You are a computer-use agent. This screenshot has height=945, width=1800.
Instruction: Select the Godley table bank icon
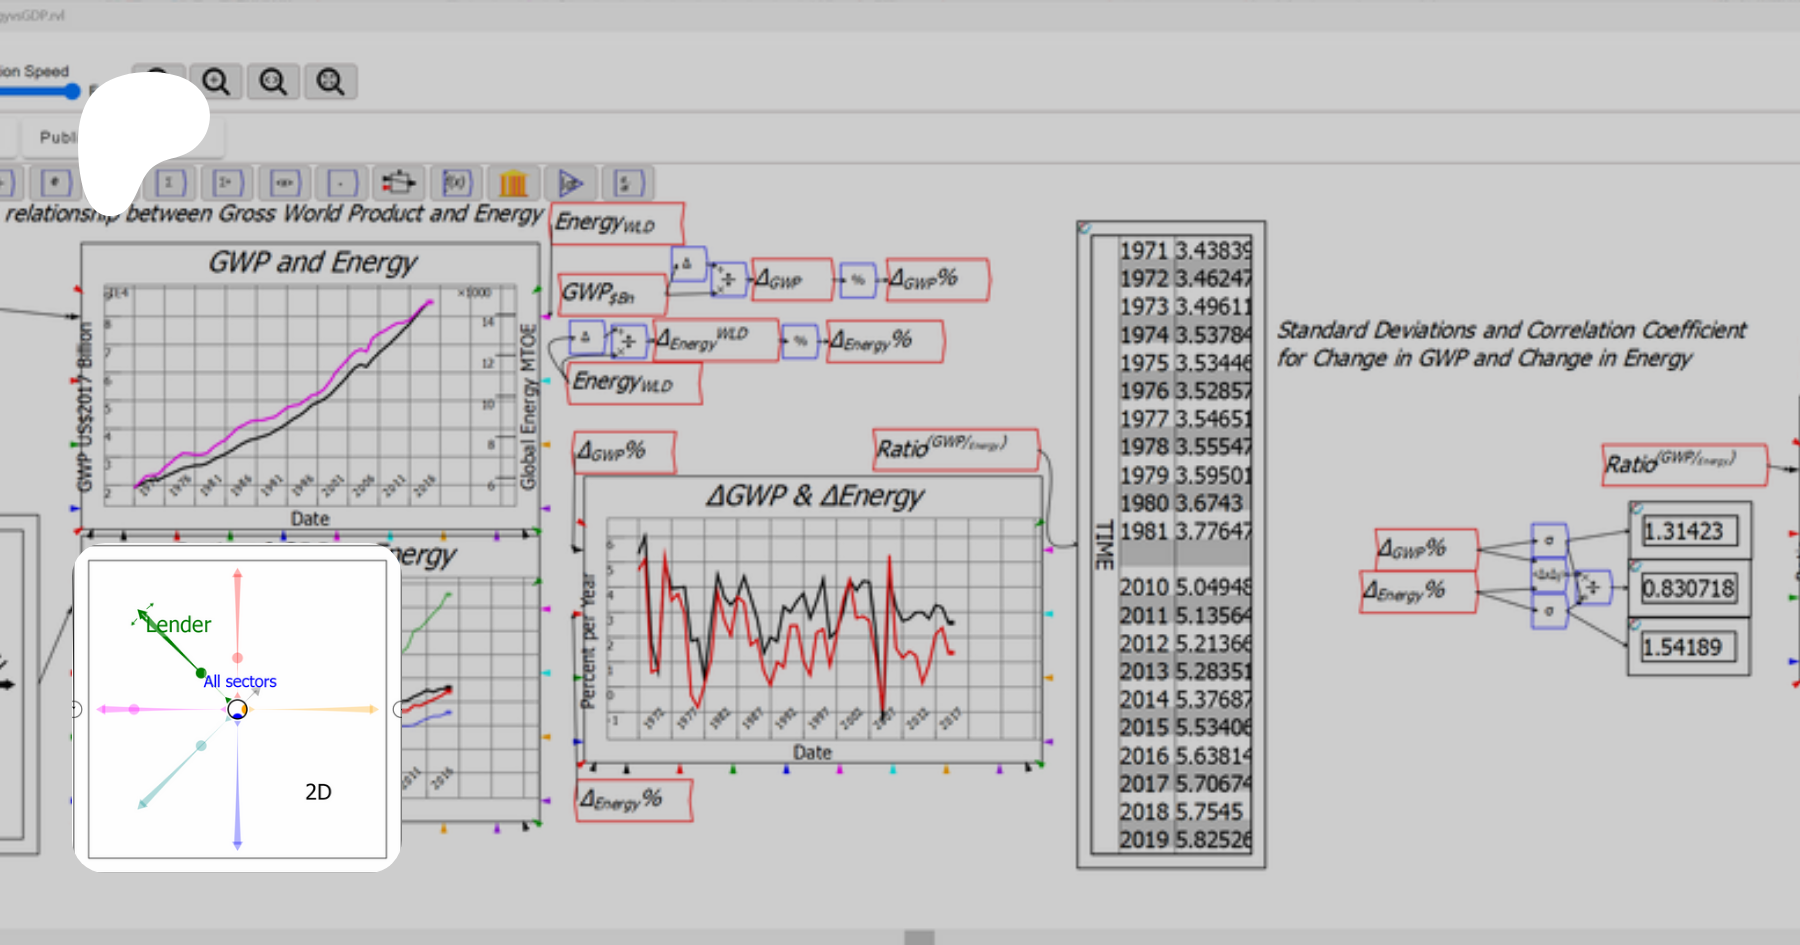coord(513,183)
